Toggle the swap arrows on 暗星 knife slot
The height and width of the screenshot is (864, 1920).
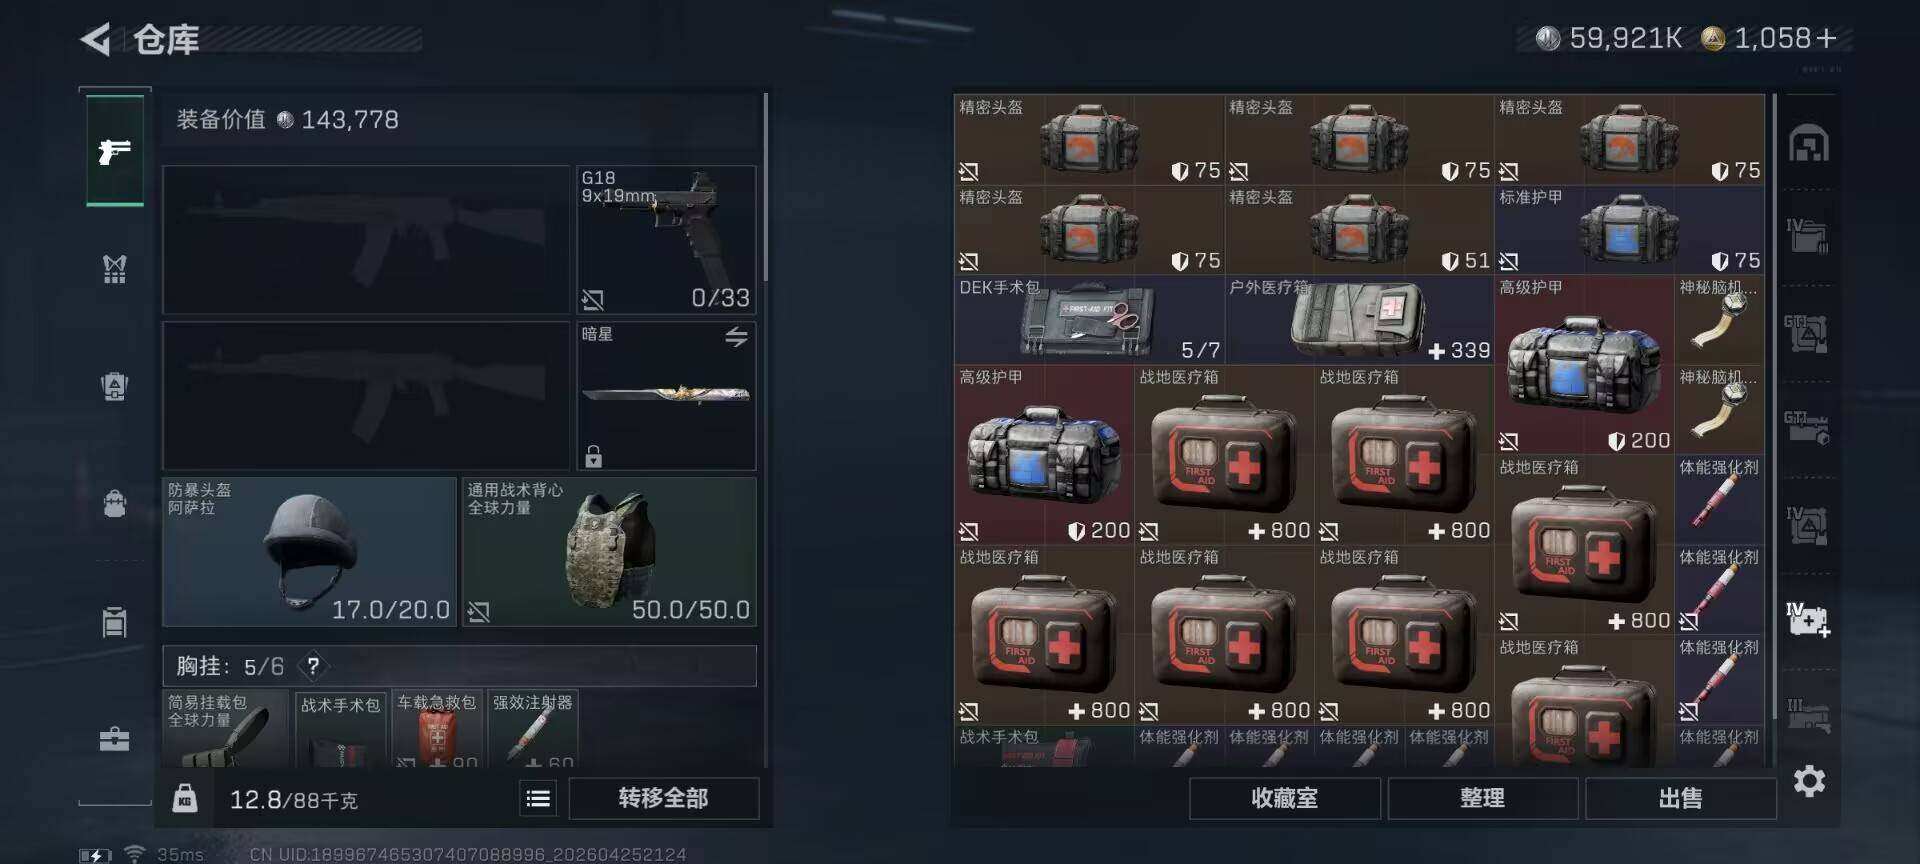point(736,337)
